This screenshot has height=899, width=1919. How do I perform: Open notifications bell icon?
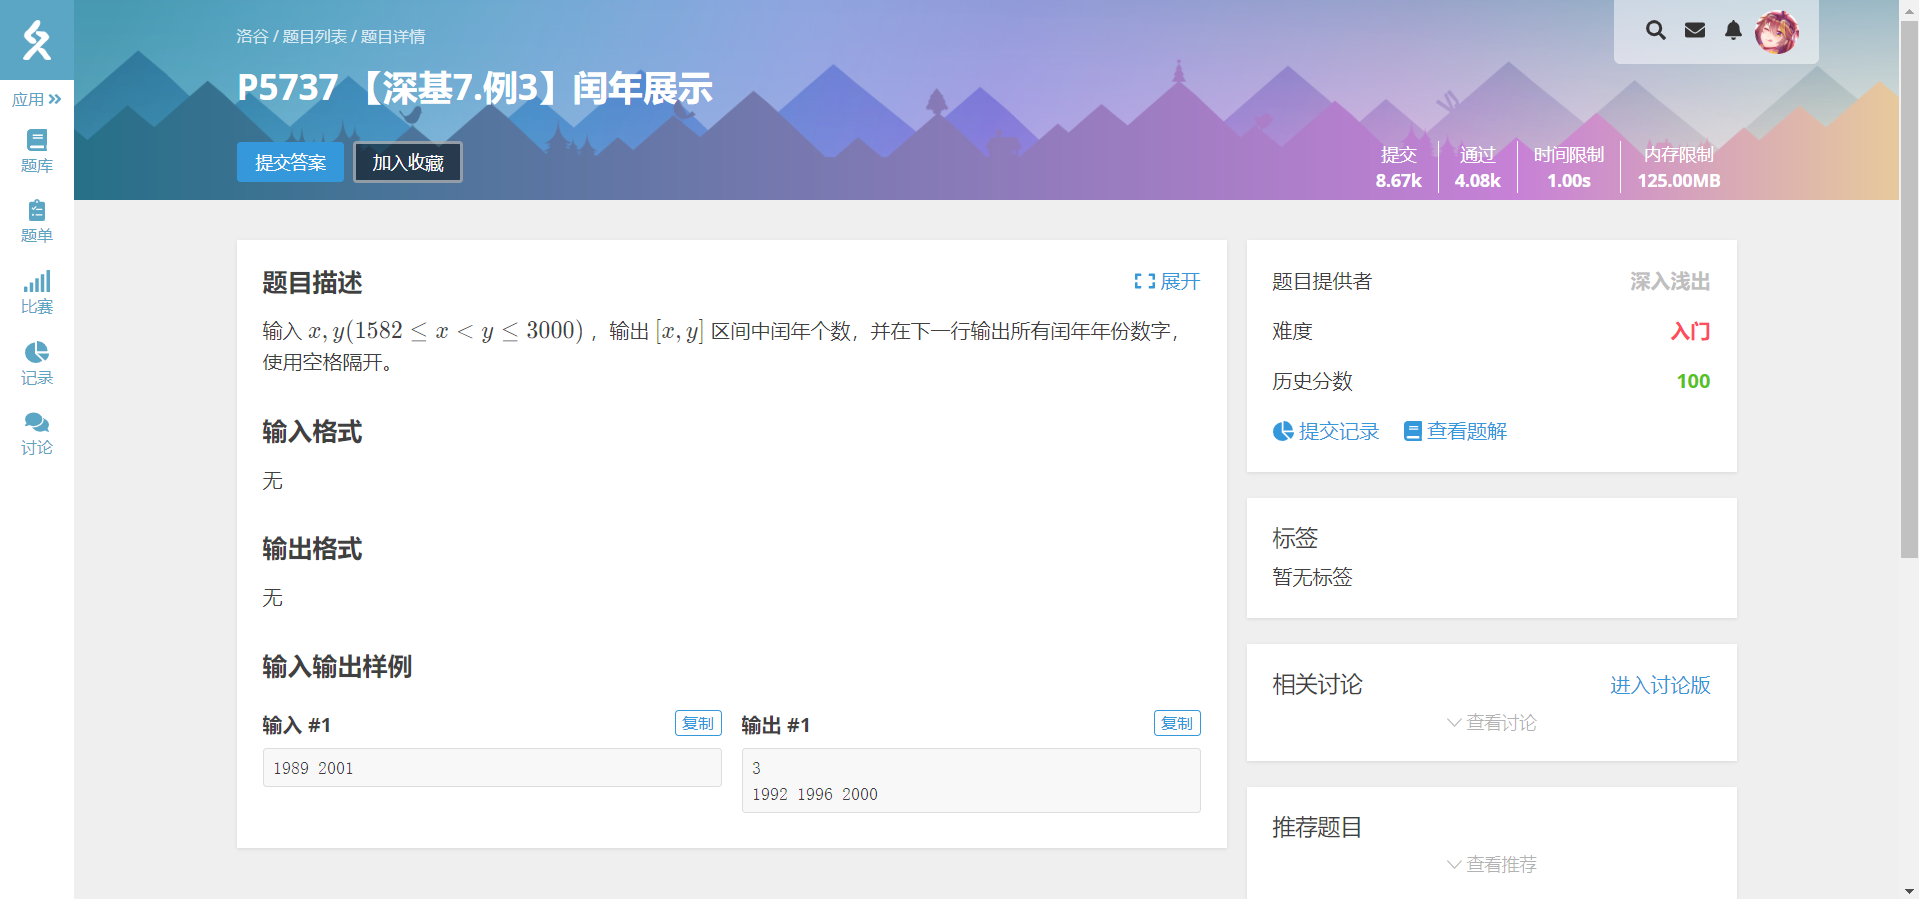pos(1733,30)
